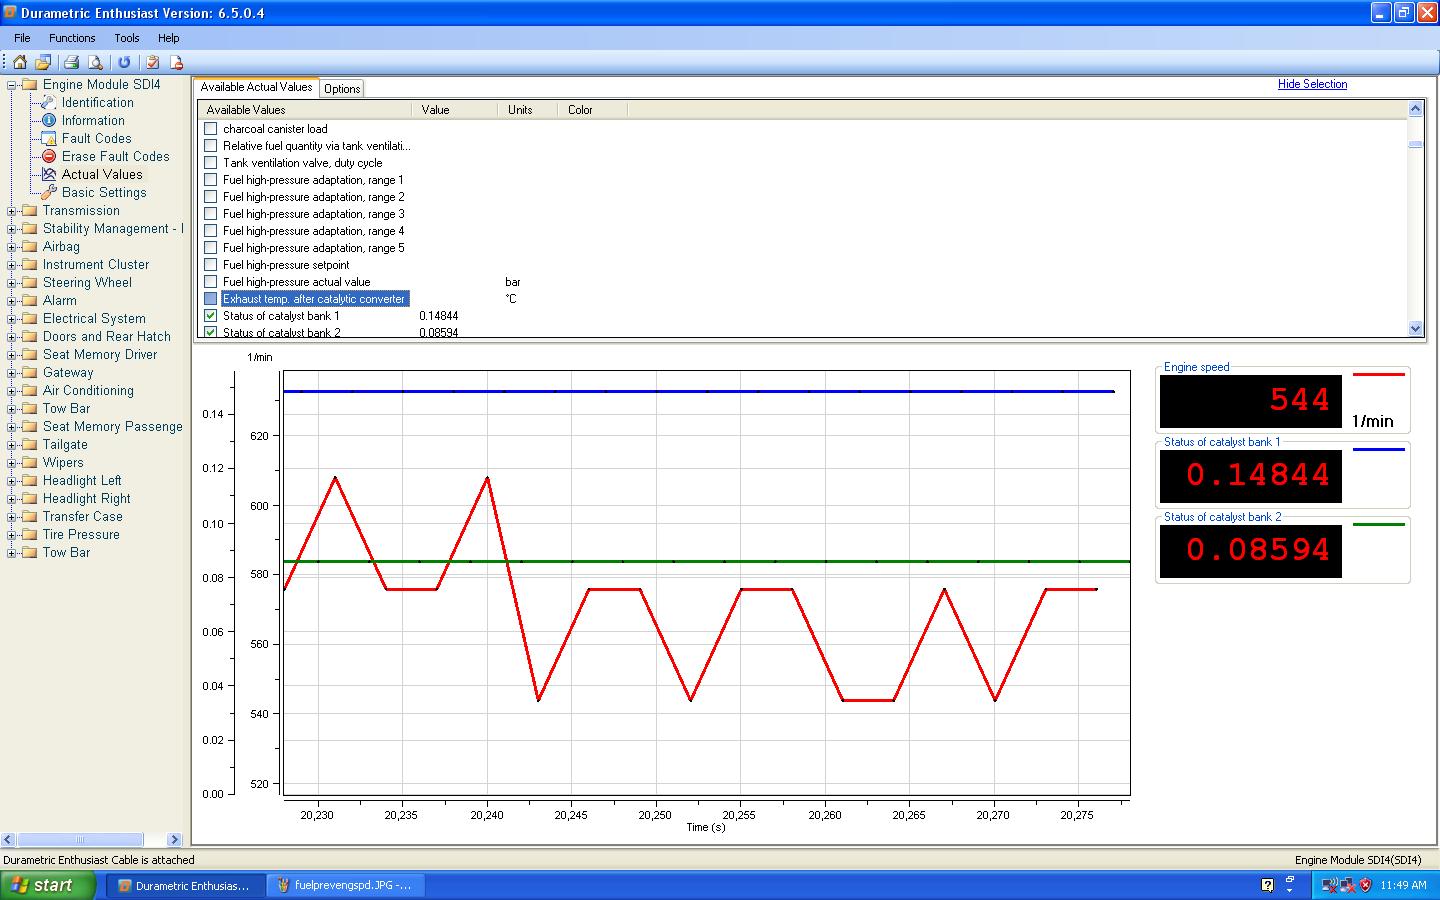This screenshot has width=1440, height=900.
Task: Expand the Air Conditioning tree node
Action: (x=12, y=391)
